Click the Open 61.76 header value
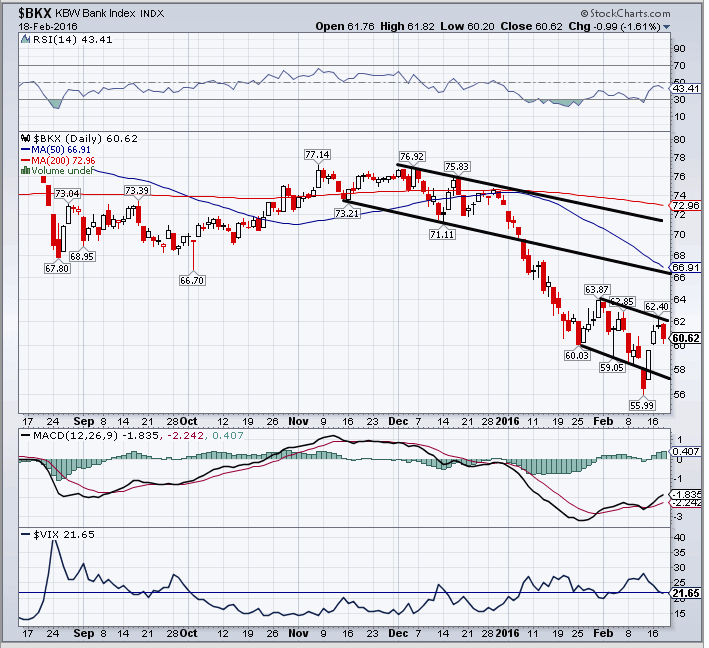The height and width of the screenshot is (648, 709). (x=345, y=26)
